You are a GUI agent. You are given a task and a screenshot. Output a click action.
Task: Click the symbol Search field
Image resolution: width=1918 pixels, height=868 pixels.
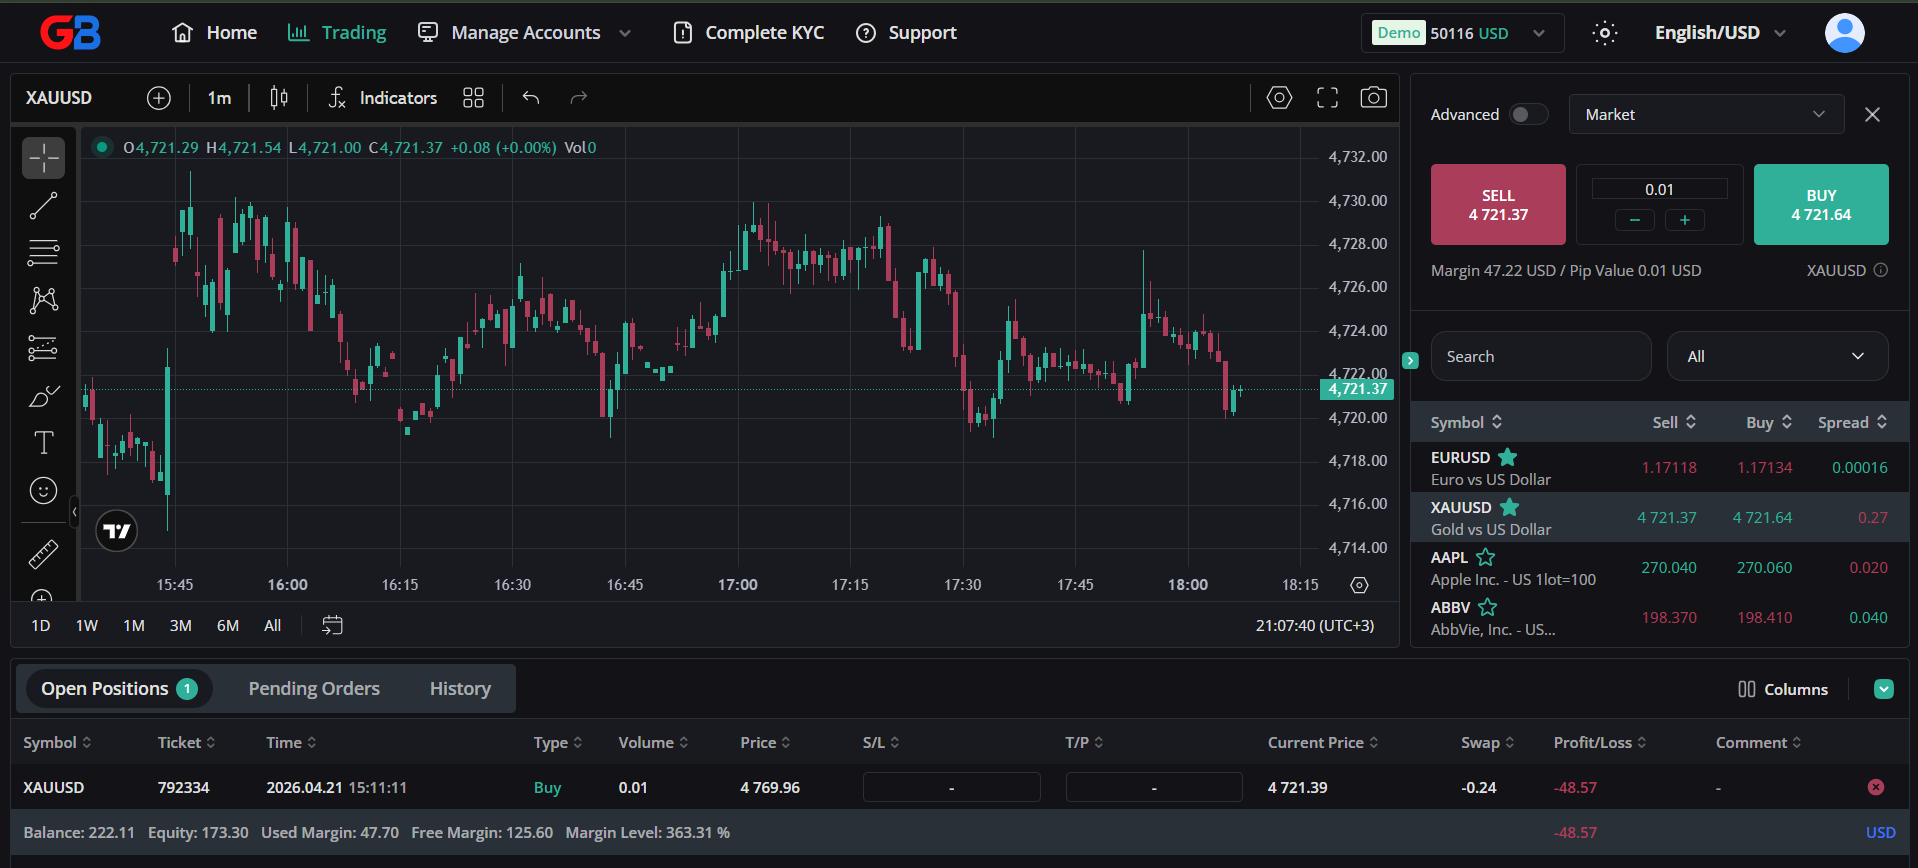click(x=1541, y=356)
